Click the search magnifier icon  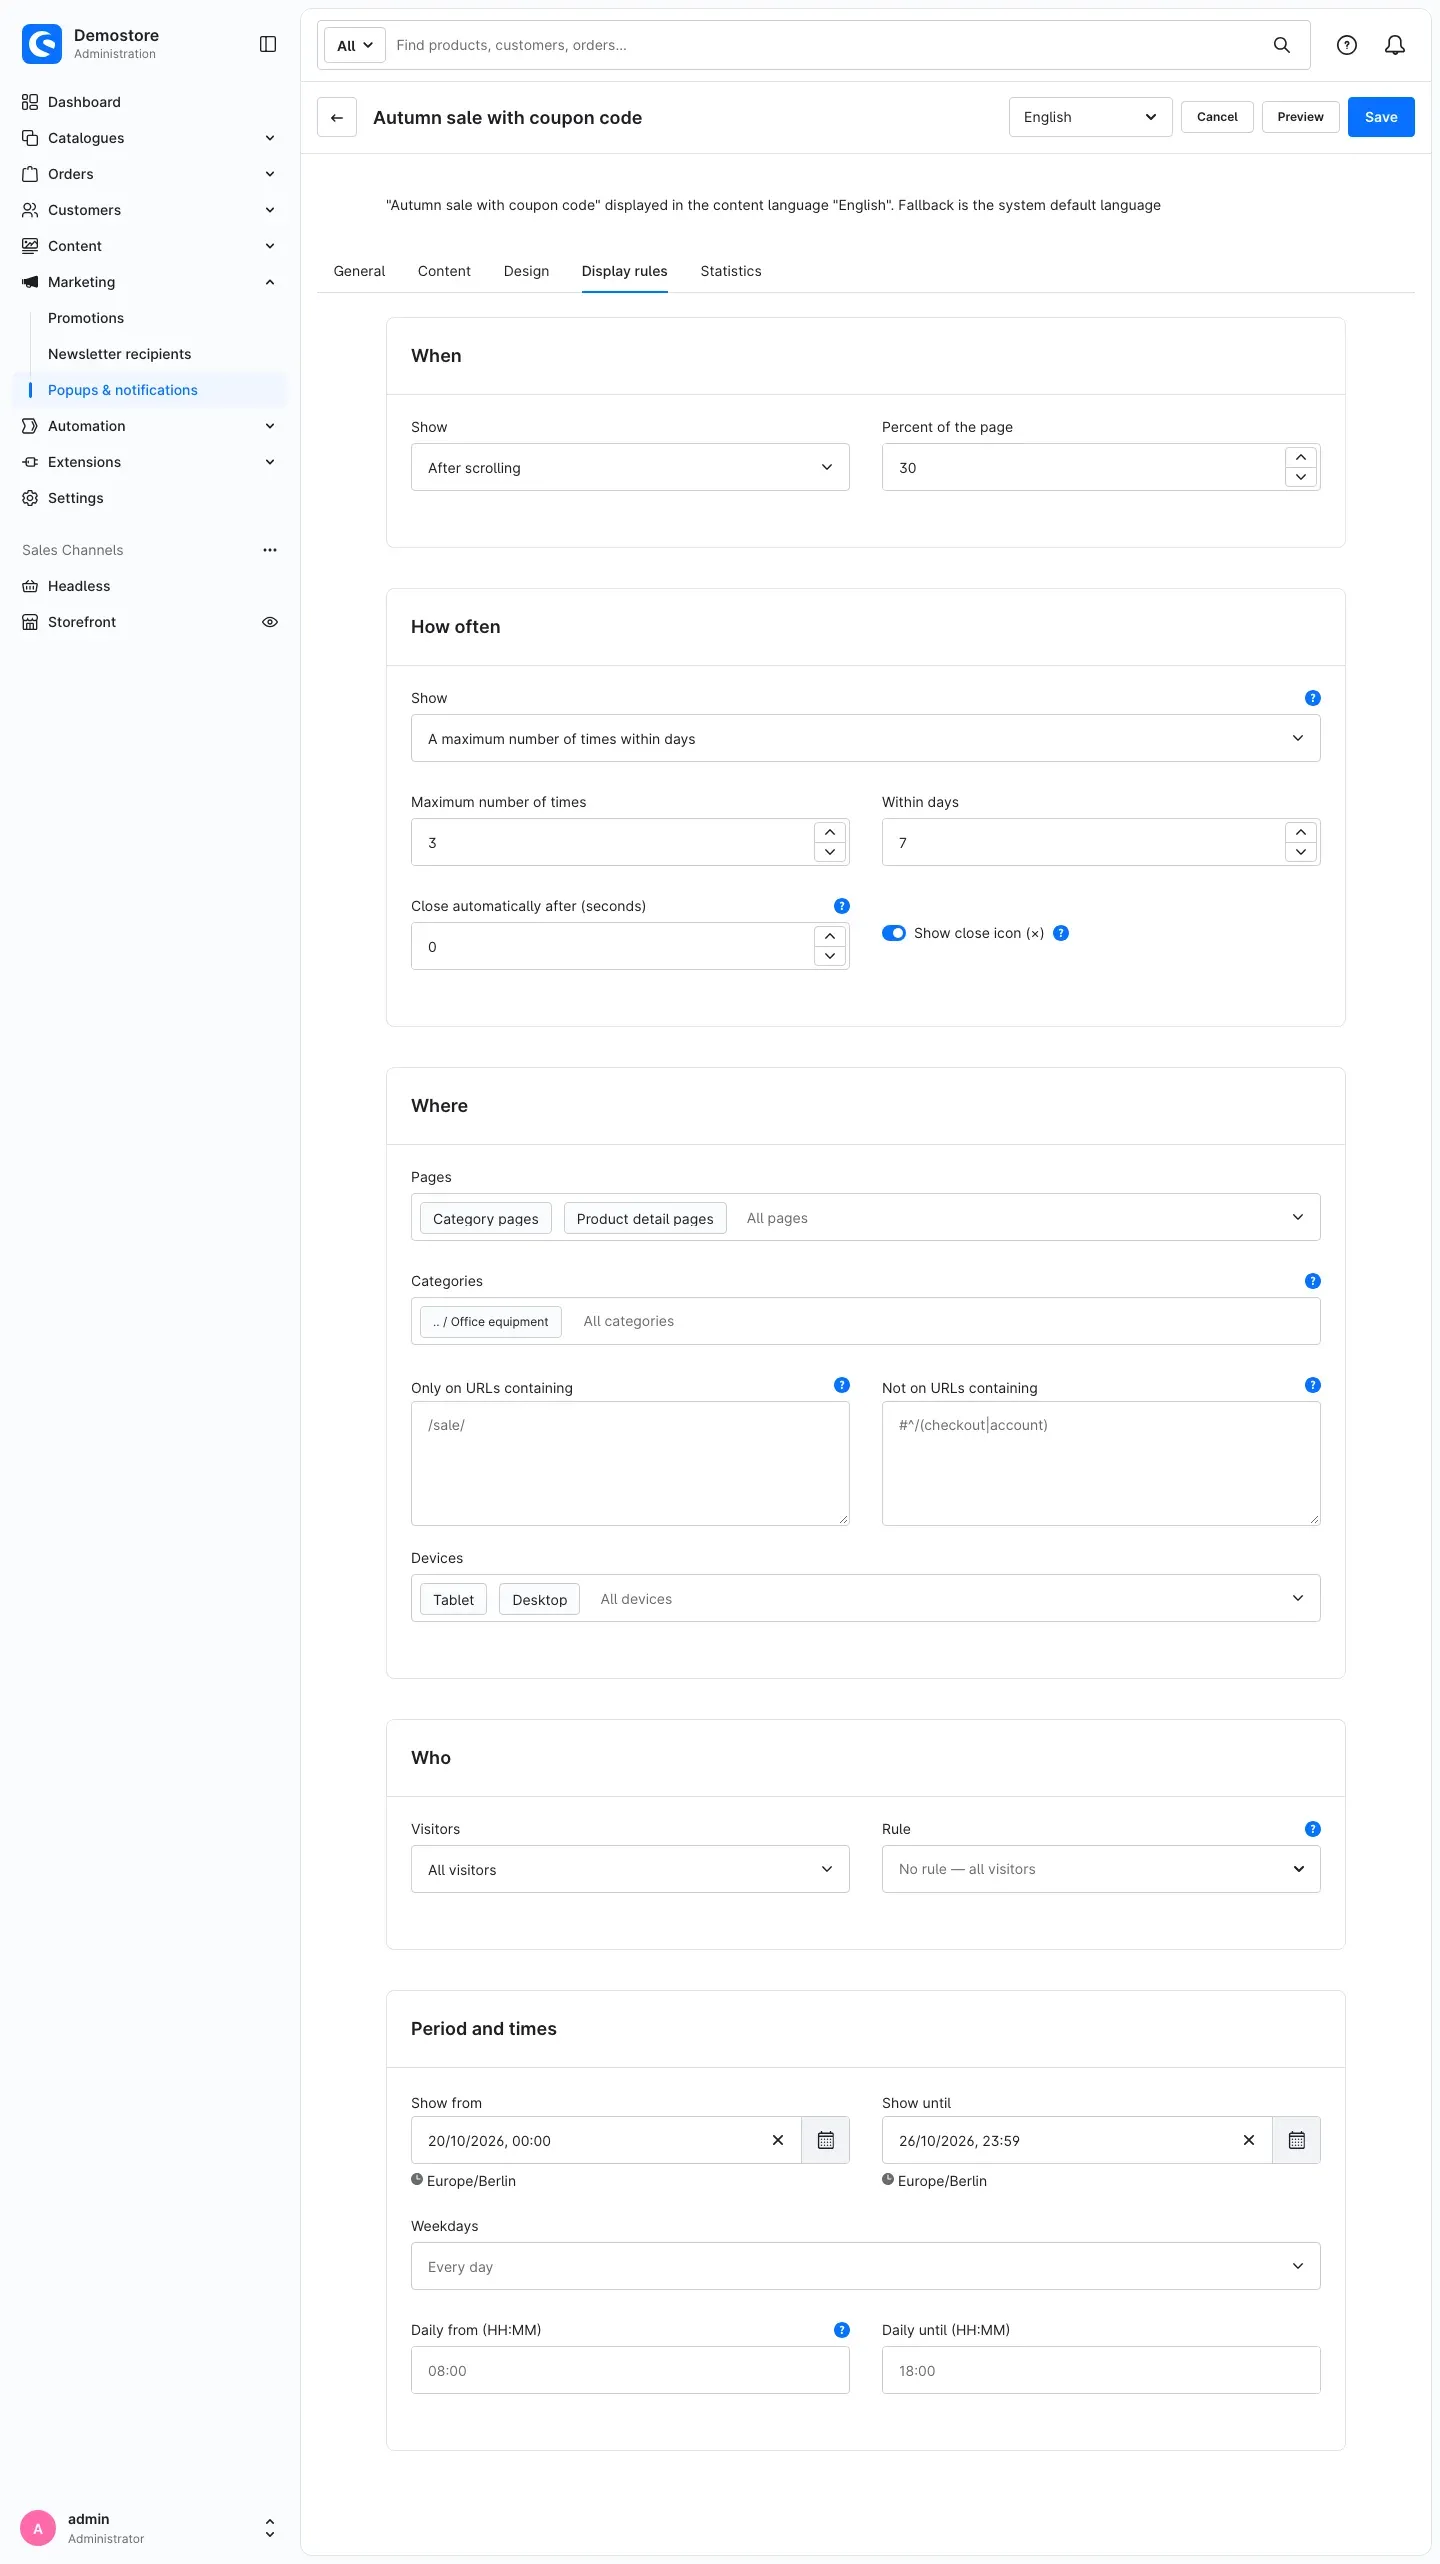pyautogui.click(x=1282, y=45)
